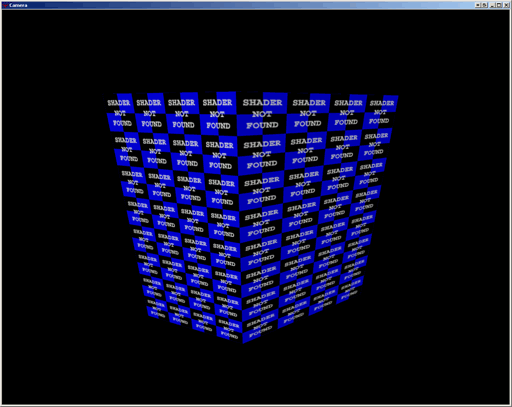
Task: Maximize the Camera window
Action: point(499,5)
